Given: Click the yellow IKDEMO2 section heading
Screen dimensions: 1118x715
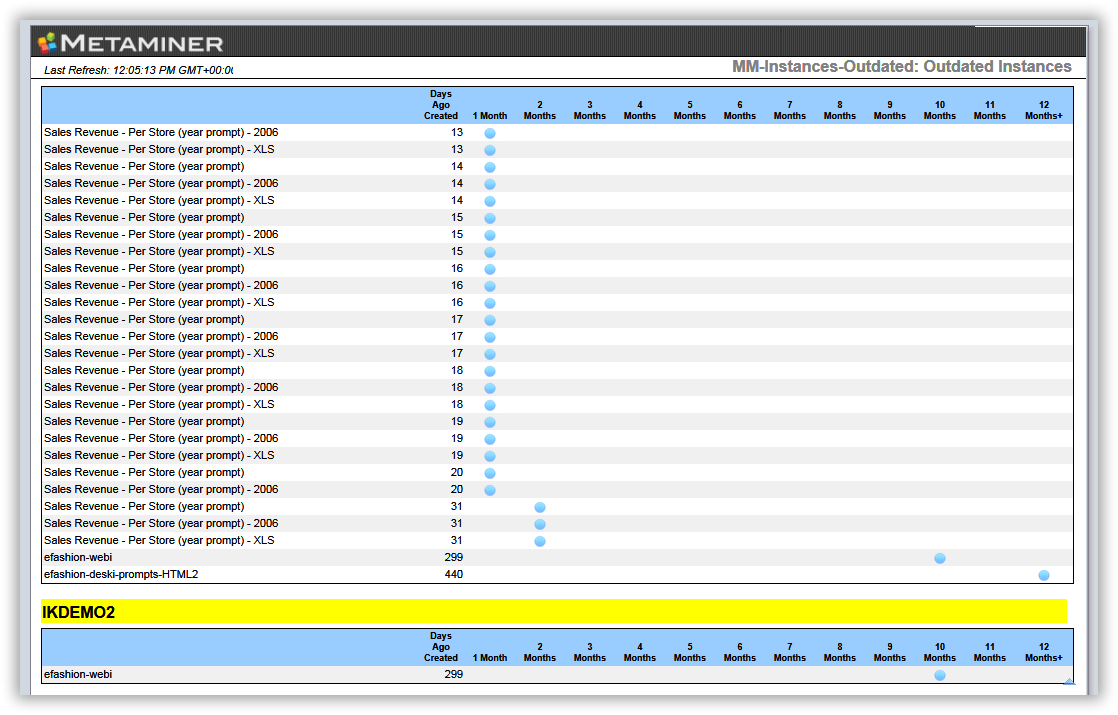Looking at the screenshot, I should point(554,612).
